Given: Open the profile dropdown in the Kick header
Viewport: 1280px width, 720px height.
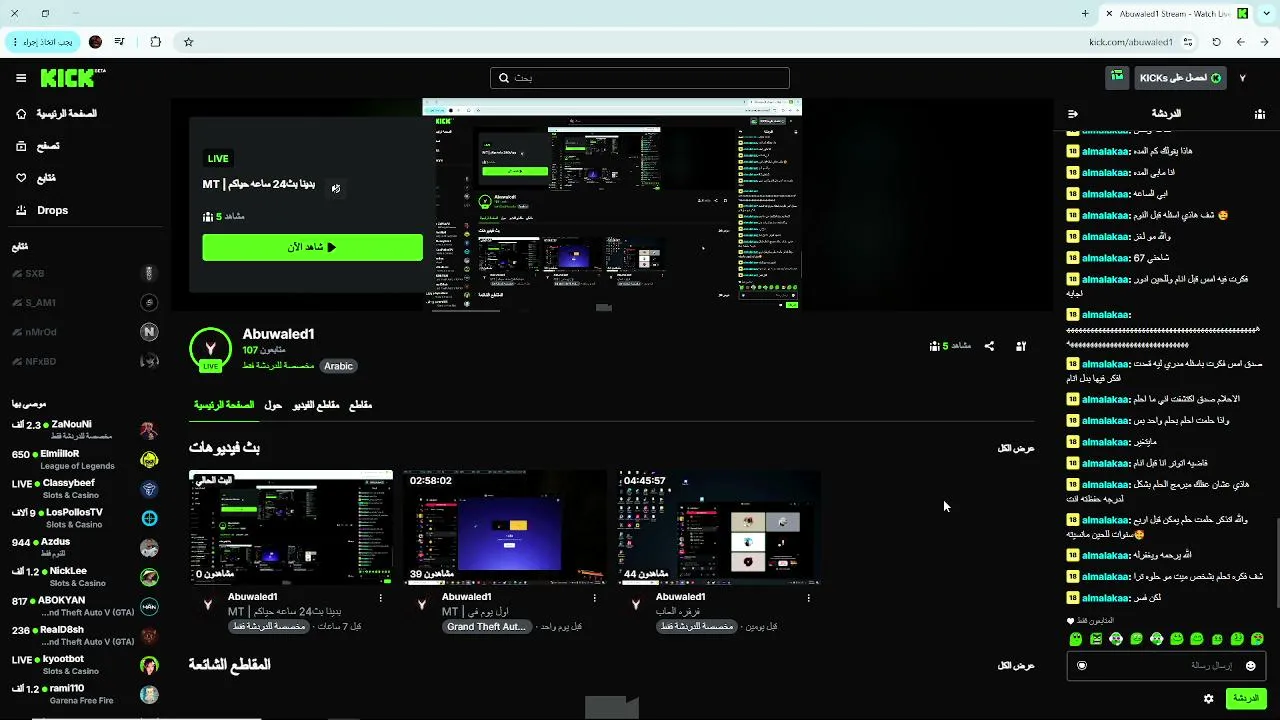Looking at the screenshot, I should click(1243, 78).
